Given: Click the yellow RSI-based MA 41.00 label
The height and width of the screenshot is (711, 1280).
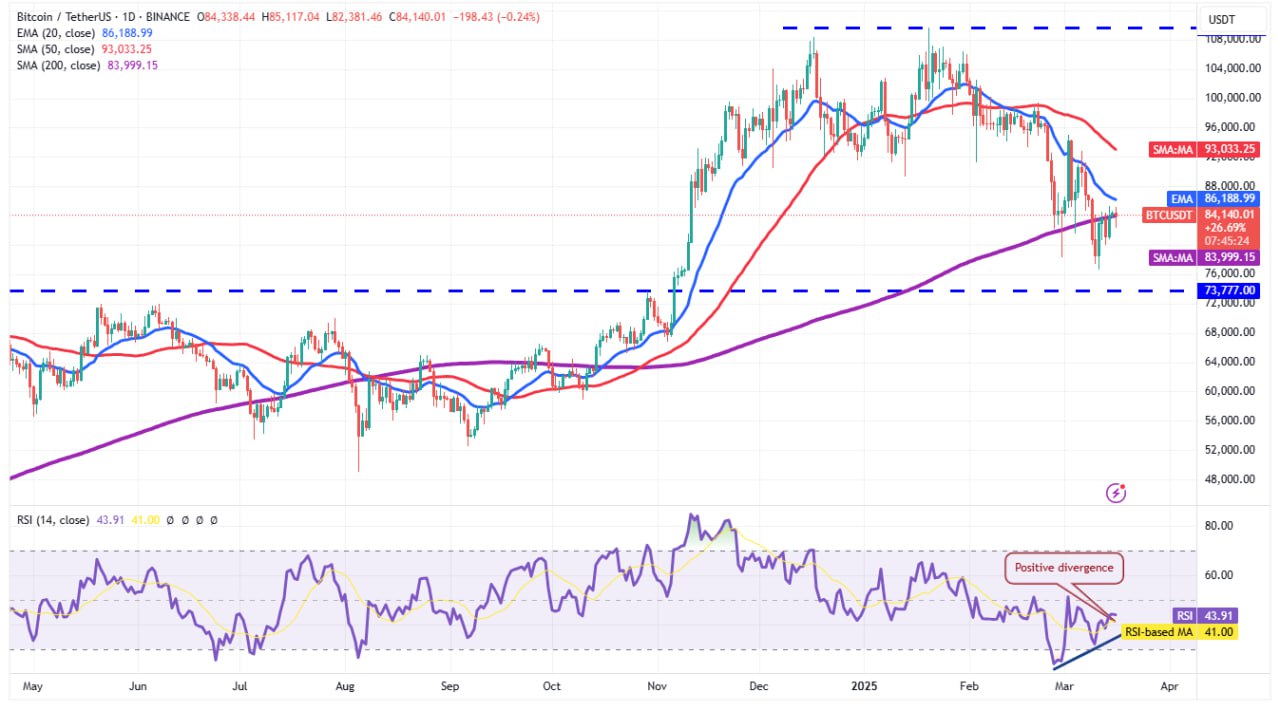Looking at the screenshot, I should tap(1176, 632).
